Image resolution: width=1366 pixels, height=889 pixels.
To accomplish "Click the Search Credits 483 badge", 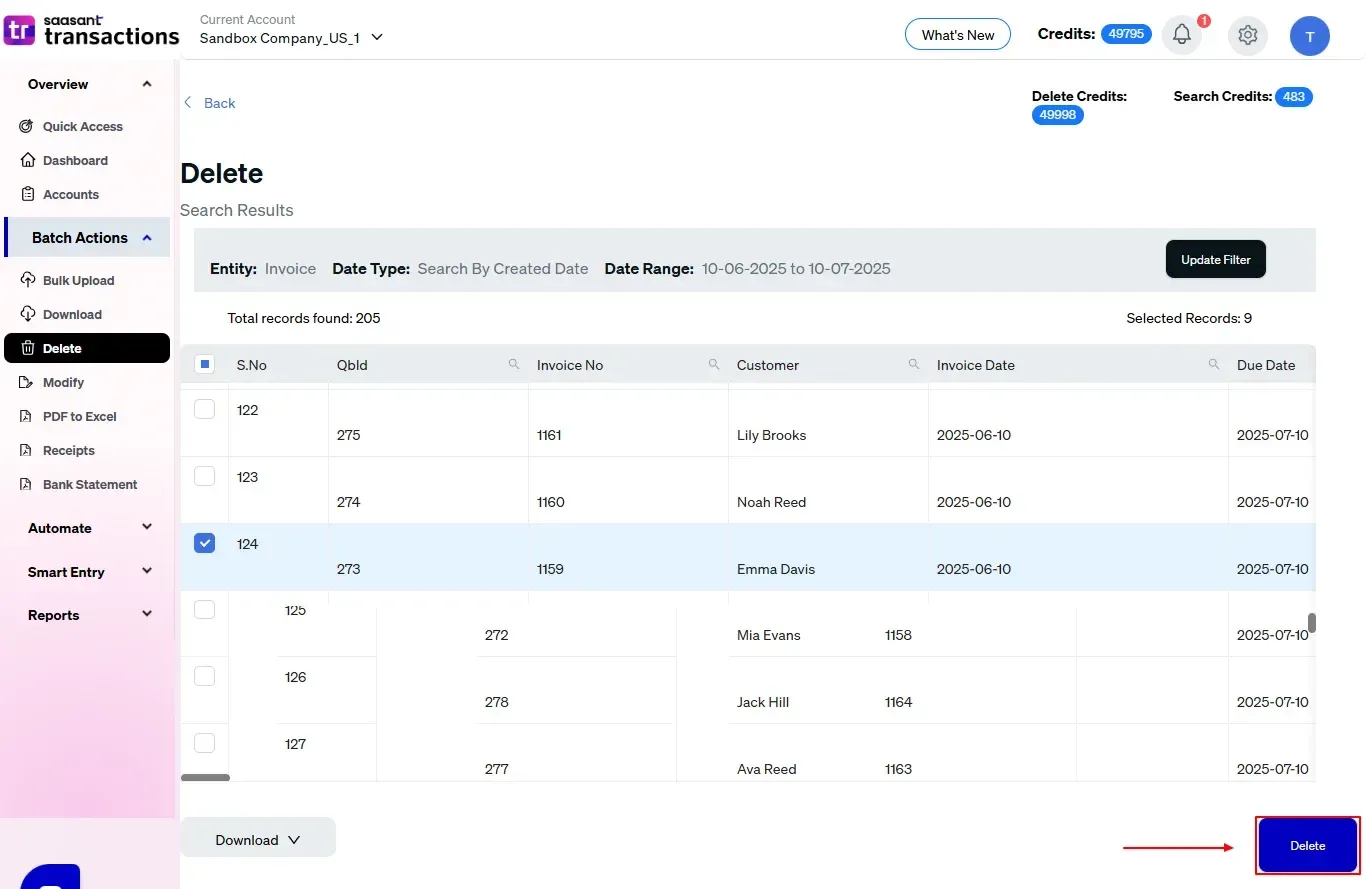I will click(x=1294, y=97).
